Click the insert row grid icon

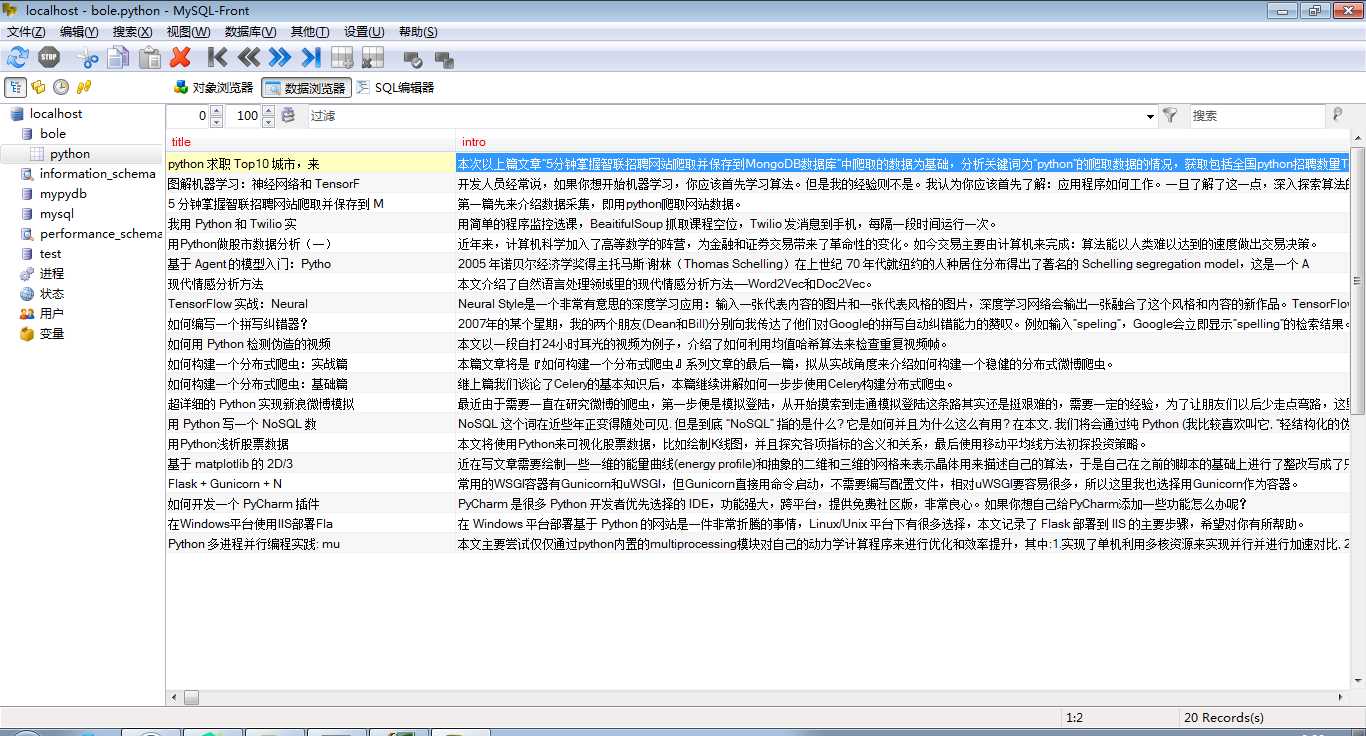(342, 57)
